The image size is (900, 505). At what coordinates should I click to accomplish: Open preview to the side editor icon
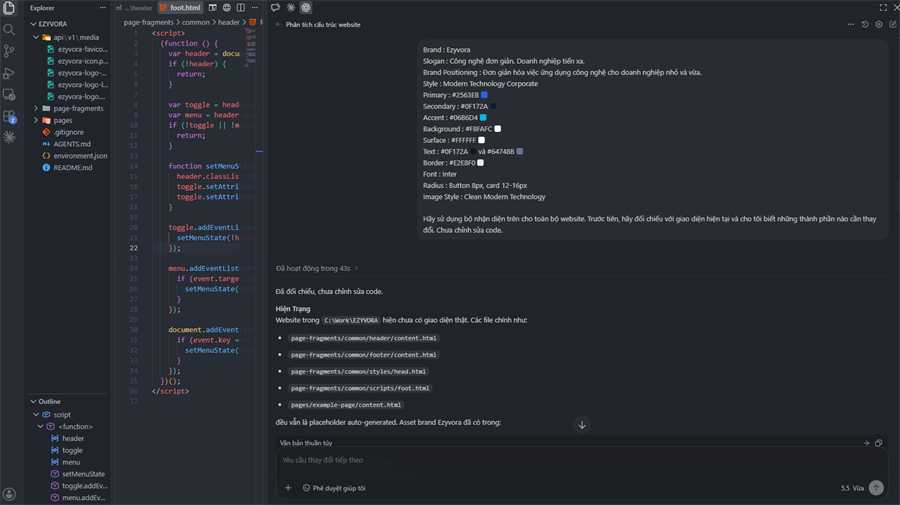[212, 8]
